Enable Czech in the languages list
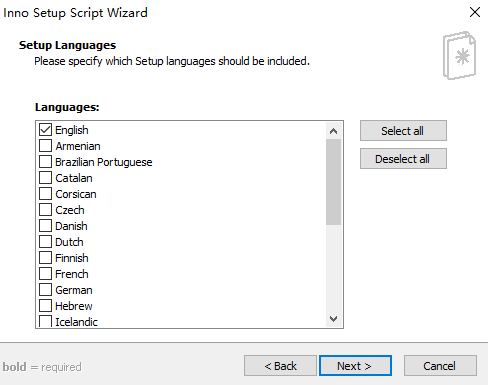The height and width of the screenshot is (385, 488). [45, 210]
